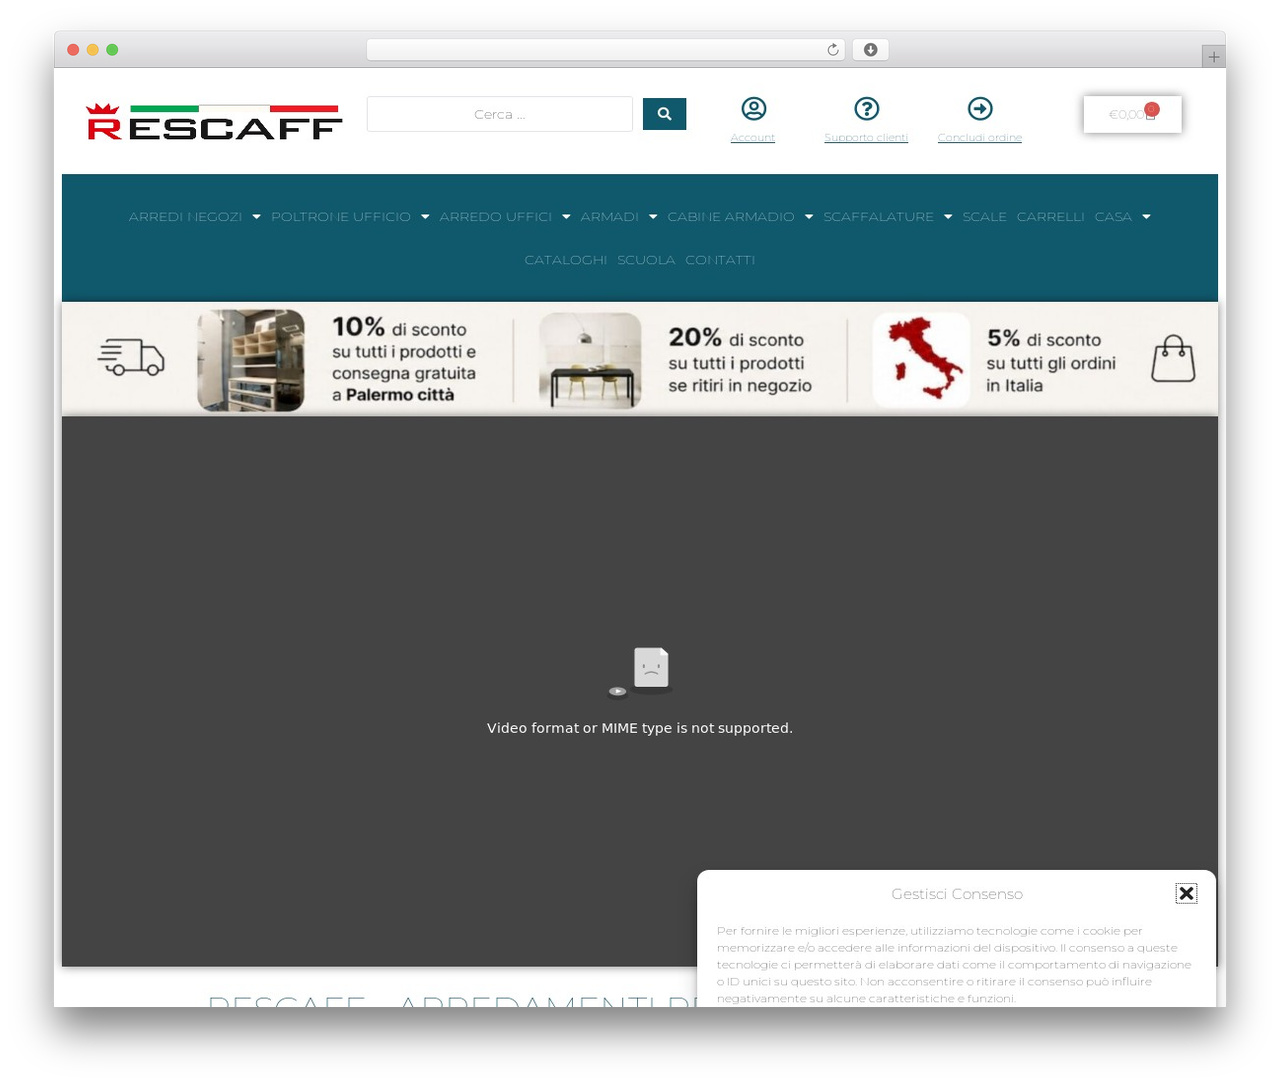
Task: Go to the SCUOLA menu item
Action: (x=646, y=260)
